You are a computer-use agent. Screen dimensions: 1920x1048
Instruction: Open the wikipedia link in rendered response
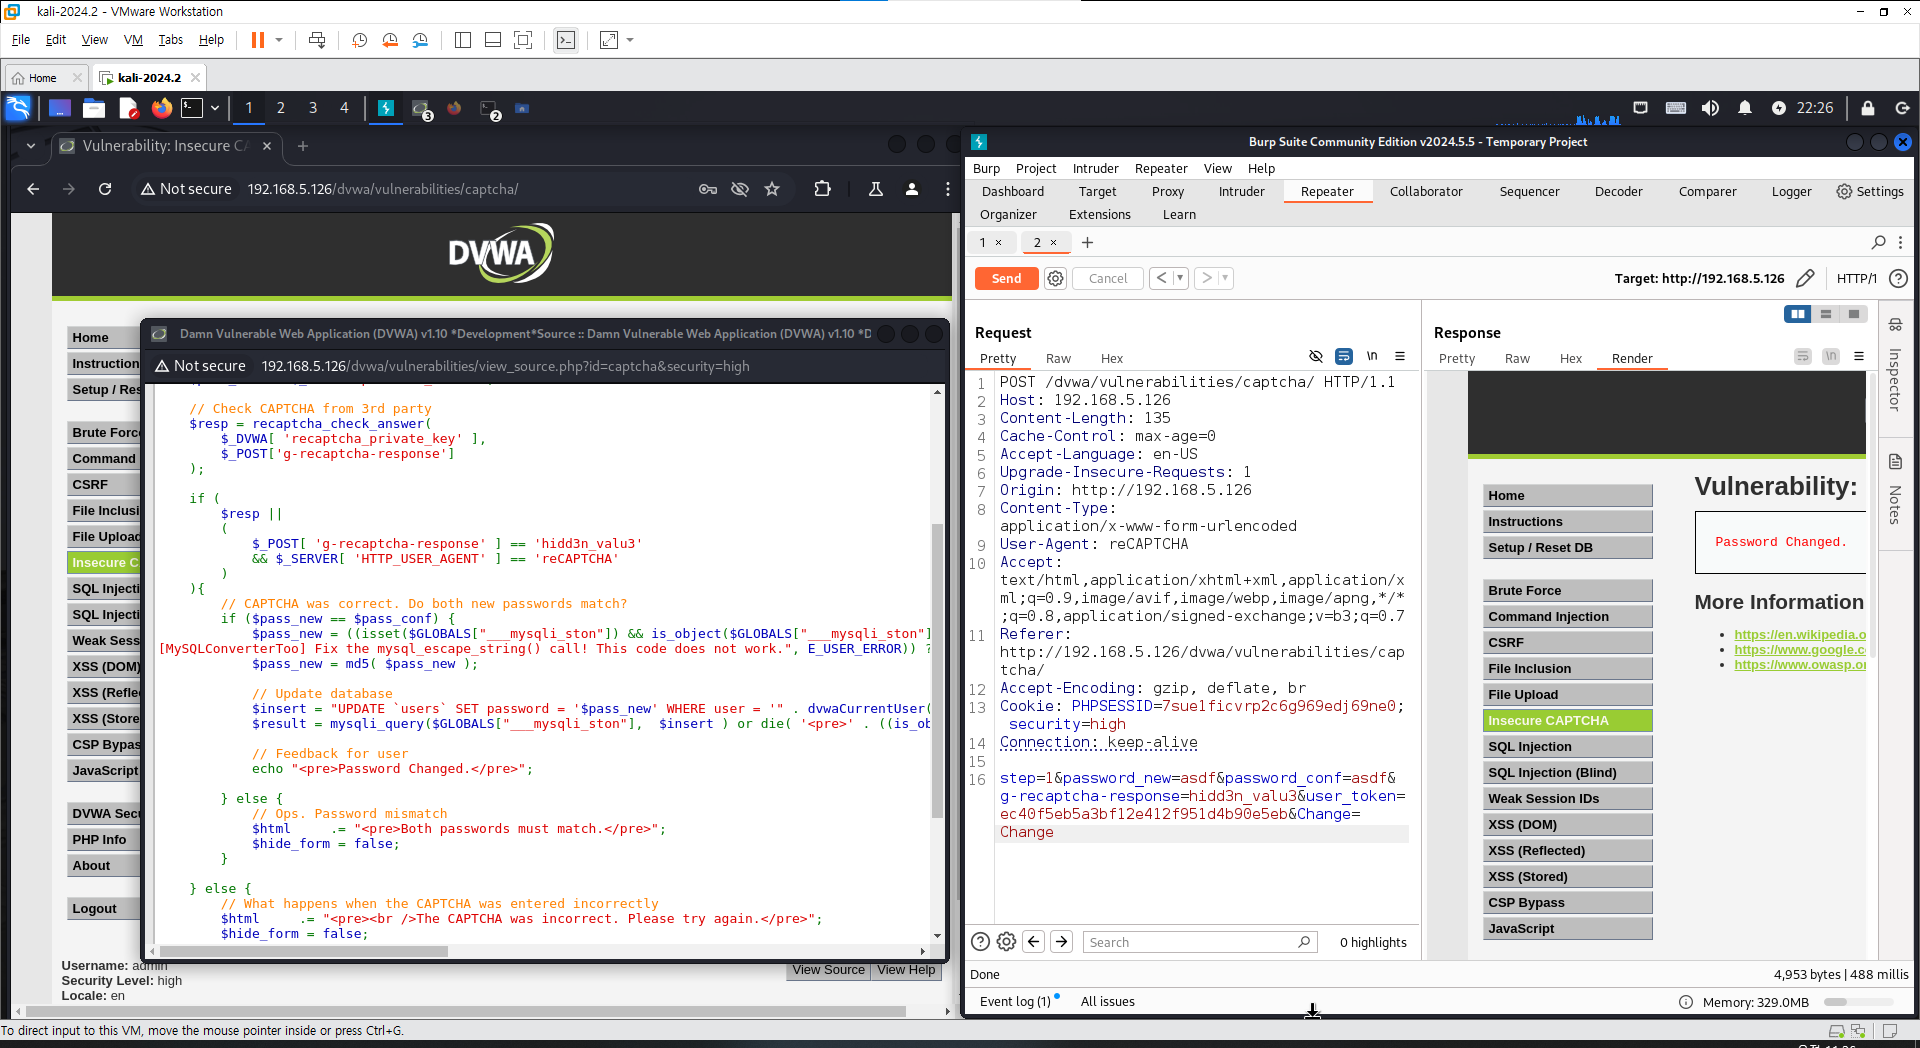[1800, 635]
